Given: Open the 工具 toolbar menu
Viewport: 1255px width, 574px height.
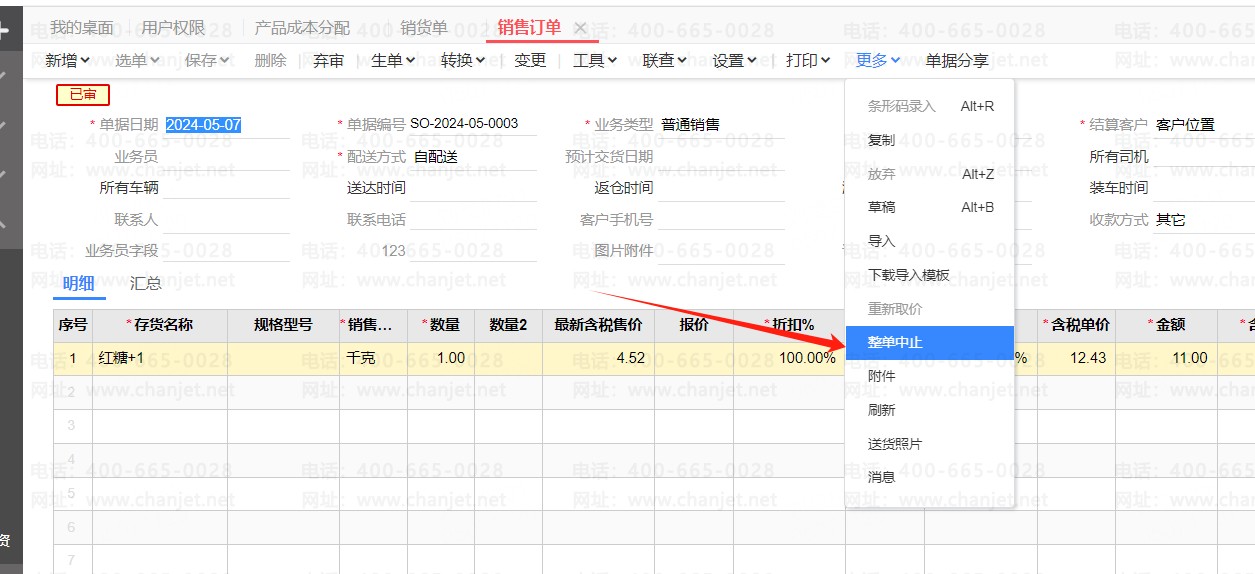Looking at the screenshot, I should (x=594, y=61).
